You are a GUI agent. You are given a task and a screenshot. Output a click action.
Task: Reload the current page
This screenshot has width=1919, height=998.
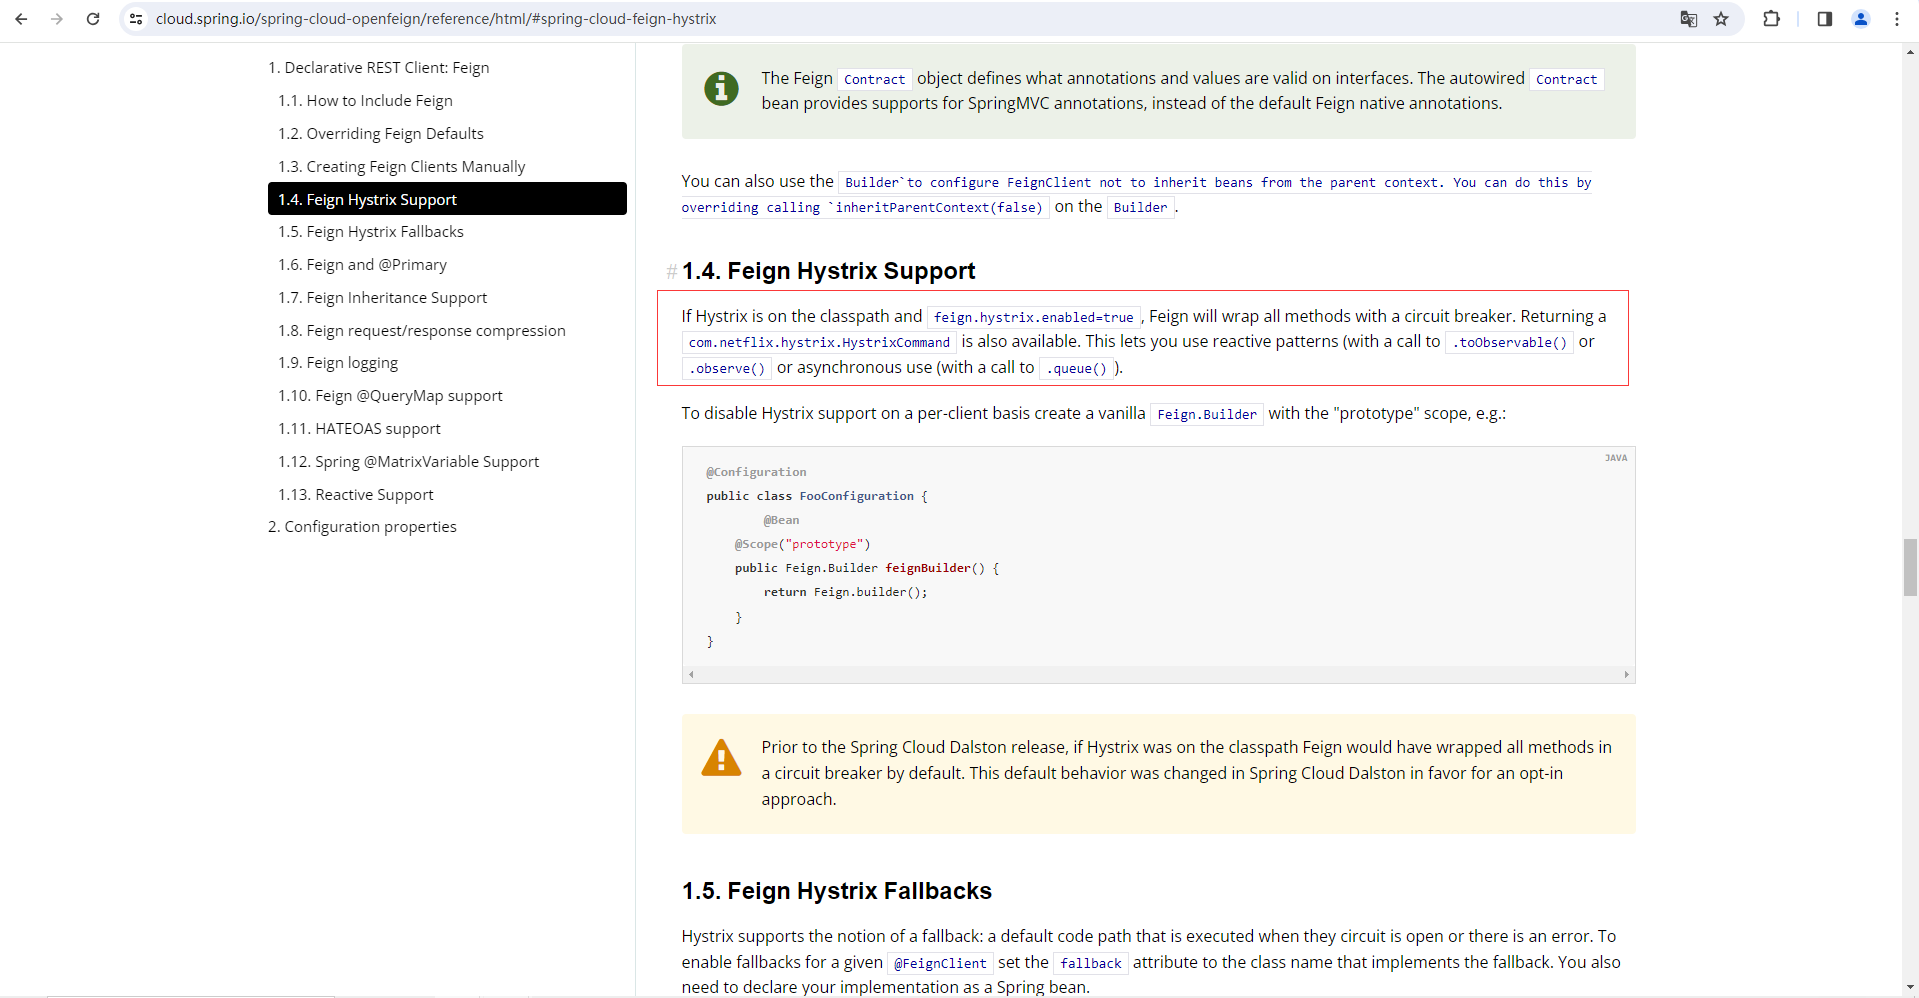(x=93, y=19)
